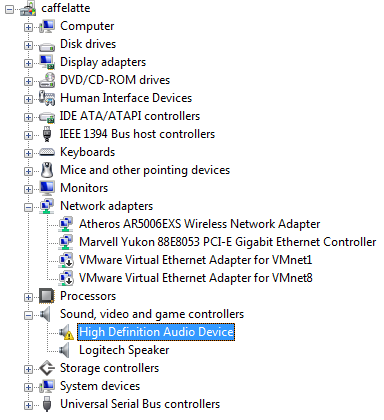The width and height of the screenshot is (384, 420).
Task: Select the Logitech Speaker device
Action: [124, 350]
